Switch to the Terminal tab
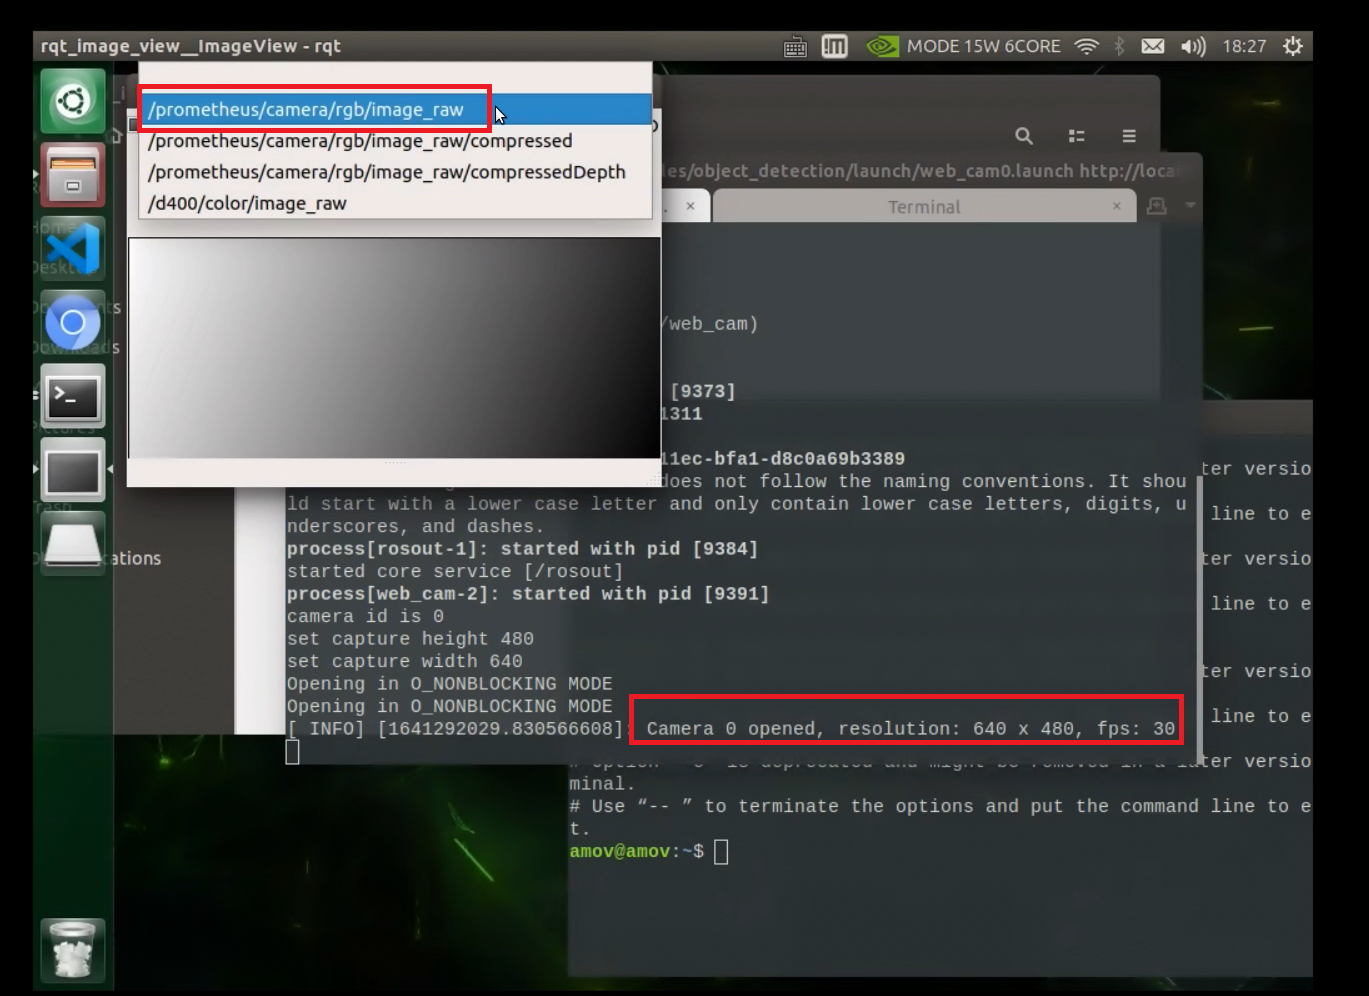The image size is (1369, 996). [924, 207]
